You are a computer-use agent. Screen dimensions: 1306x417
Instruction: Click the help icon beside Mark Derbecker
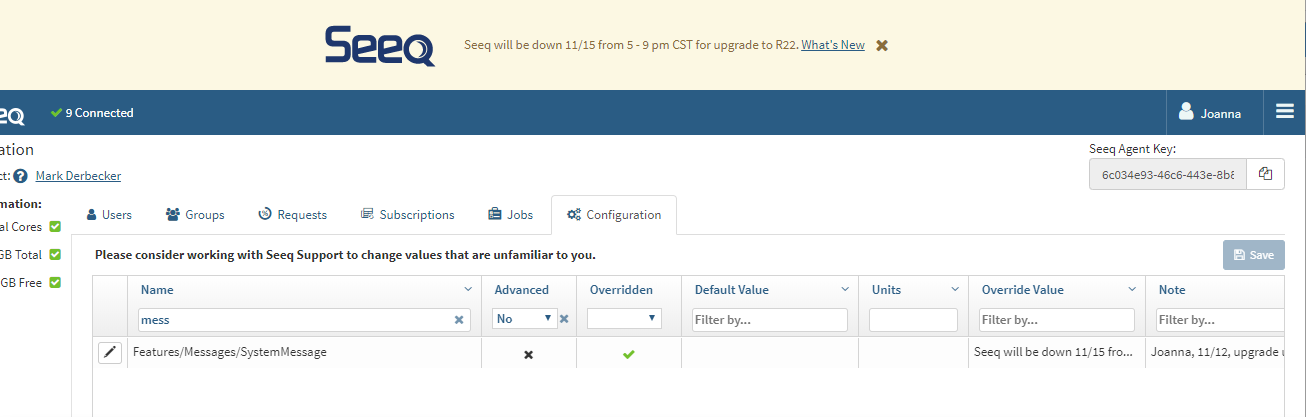20,176
